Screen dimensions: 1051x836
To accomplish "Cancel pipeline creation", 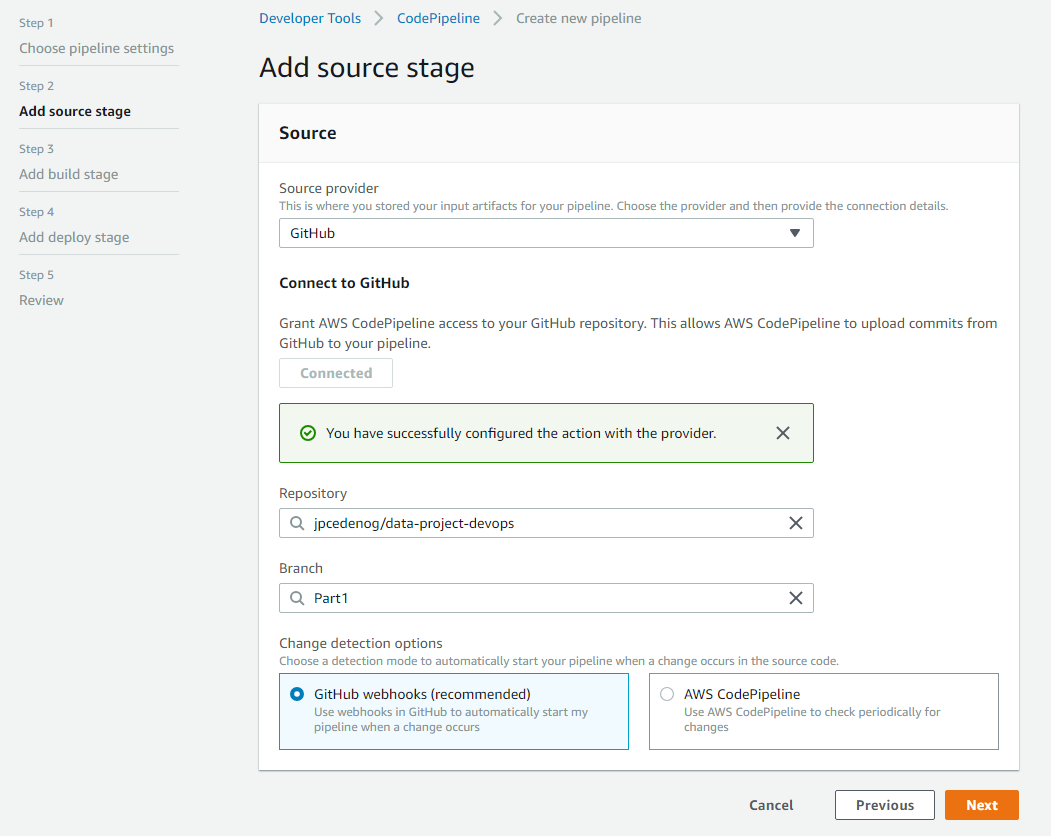I will click(x=771, y=805).
